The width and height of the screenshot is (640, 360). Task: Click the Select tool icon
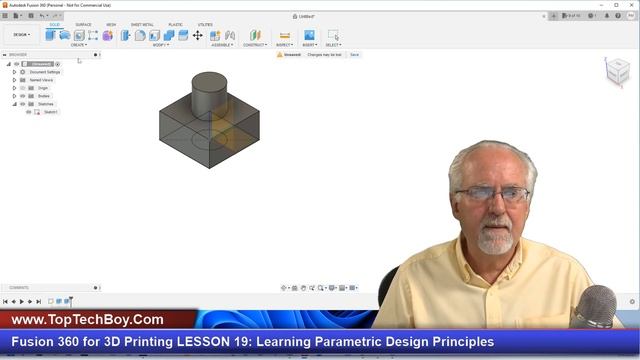pos(333,35)
